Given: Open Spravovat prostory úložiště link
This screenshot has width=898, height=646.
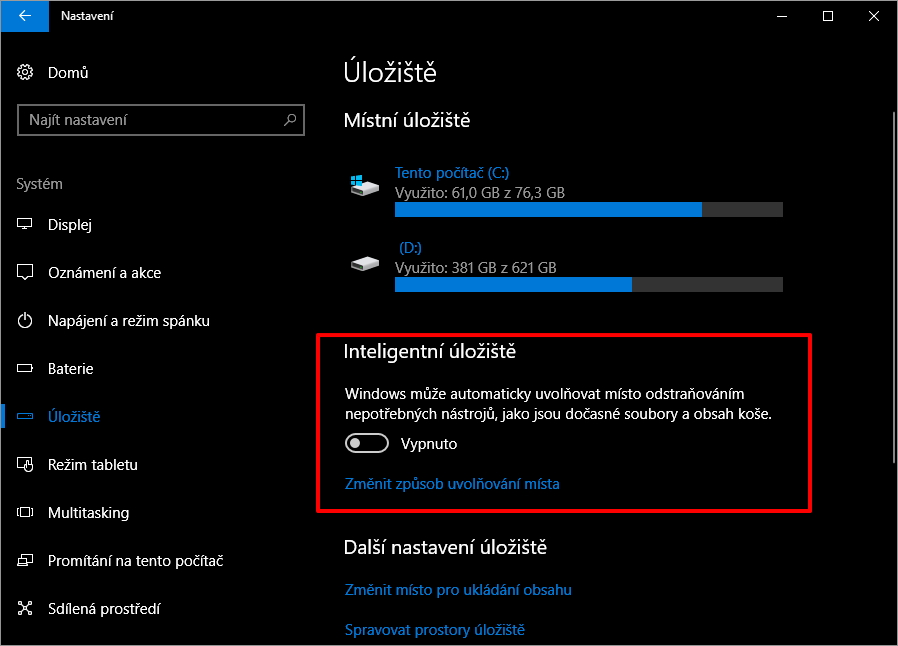Looking at the screenshot, I should pos(435,630).
